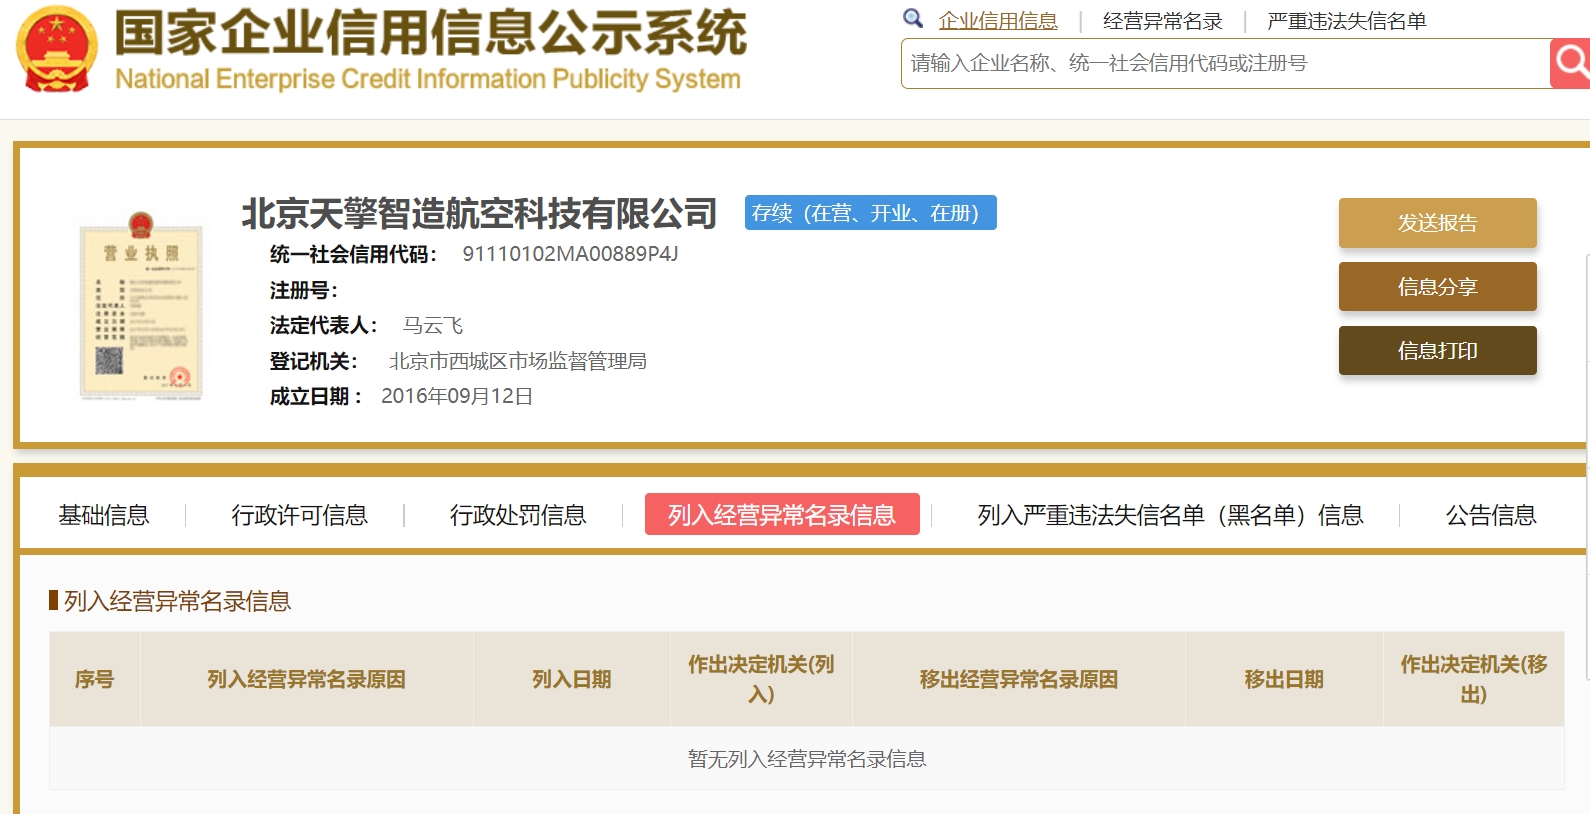1590x814 pixels.
Task: Open the 行政许可信息 tab
Action: tap(300, 515)
